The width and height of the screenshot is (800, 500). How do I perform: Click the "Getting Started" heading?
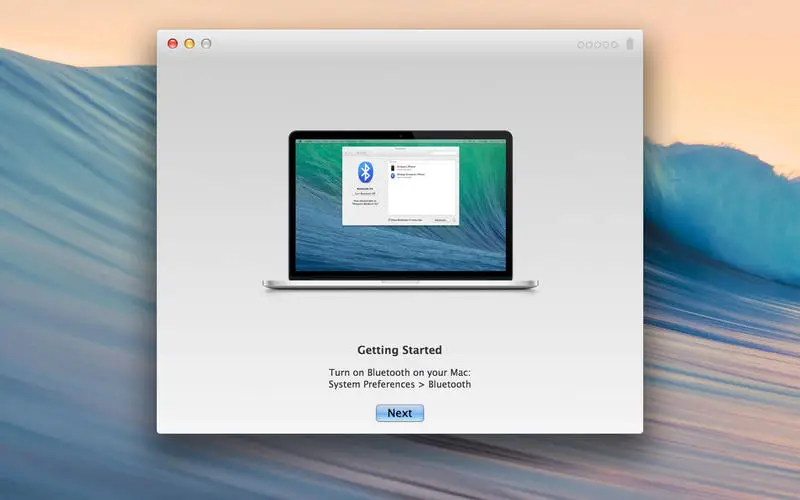pyautogui.click(x=399, y=350)
